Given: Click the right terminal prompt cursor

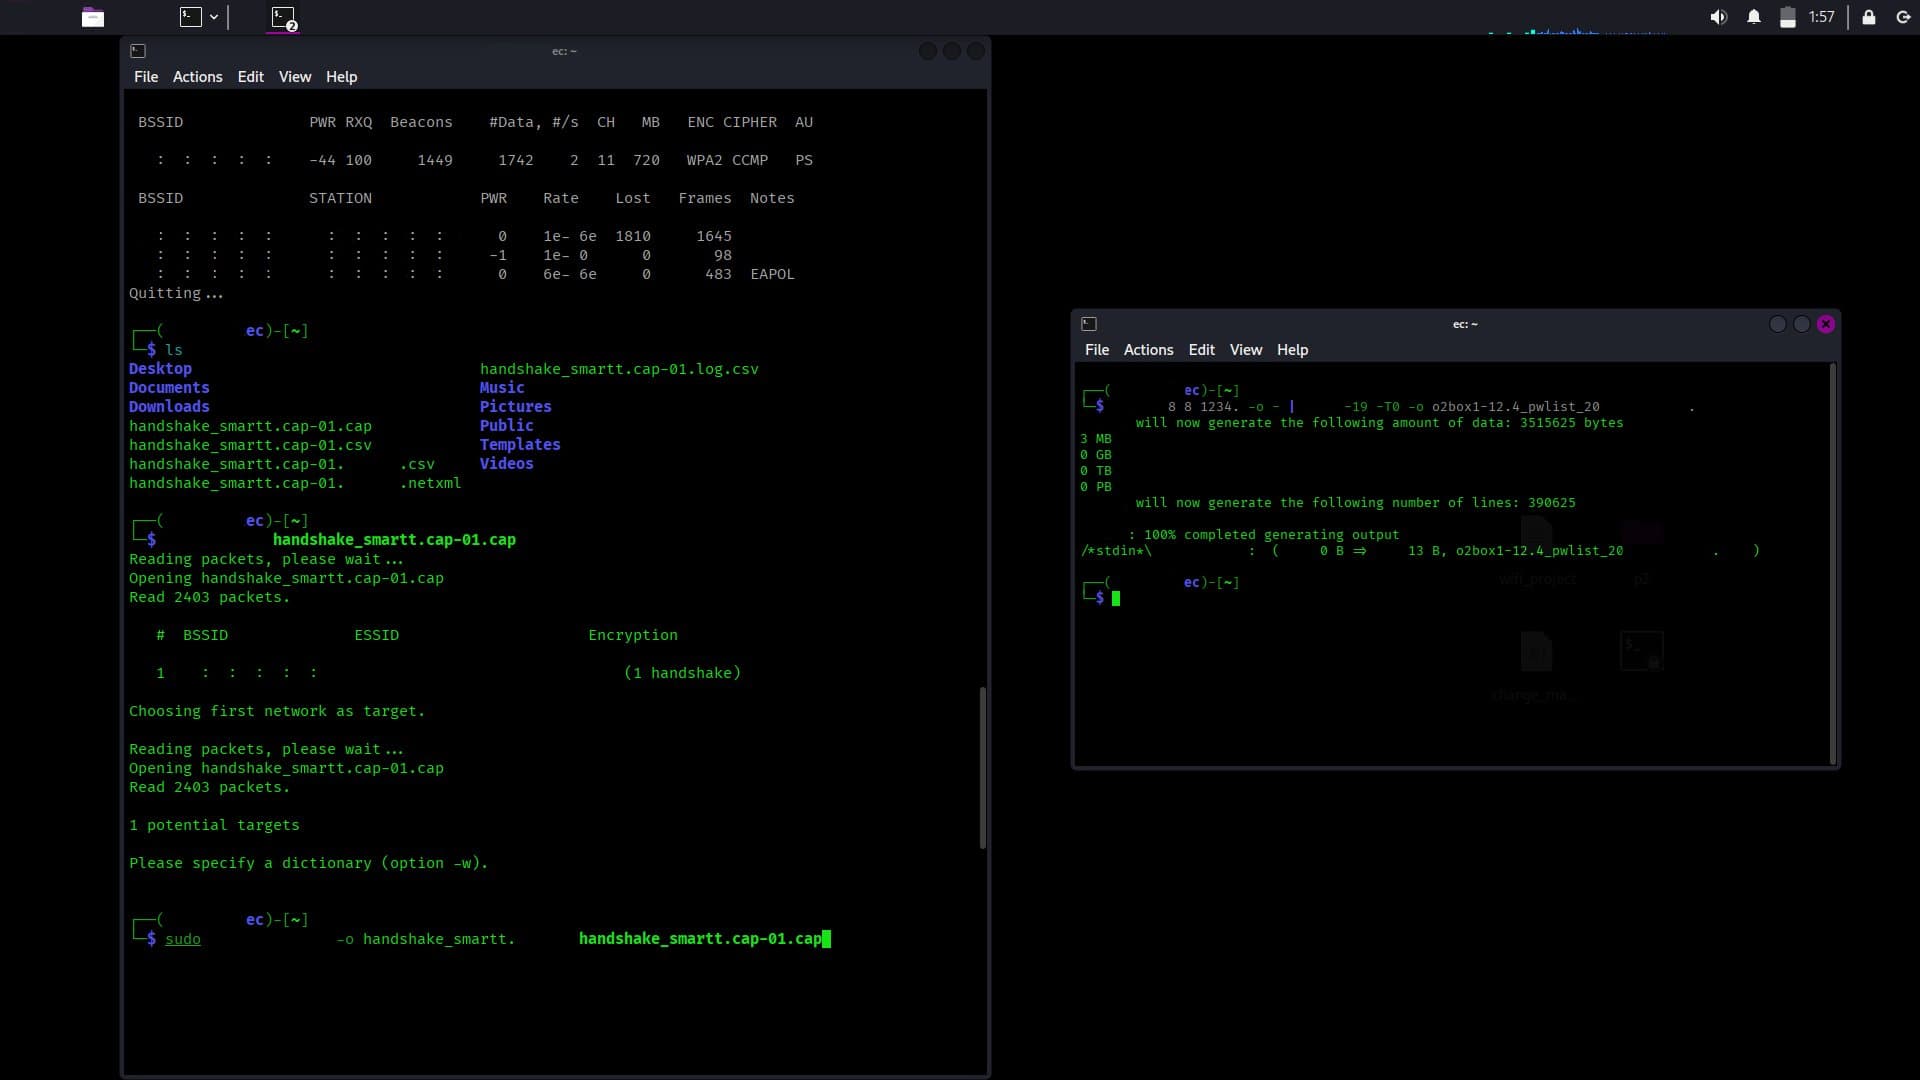Looking at the screenshot, I should pos(1116,598).
